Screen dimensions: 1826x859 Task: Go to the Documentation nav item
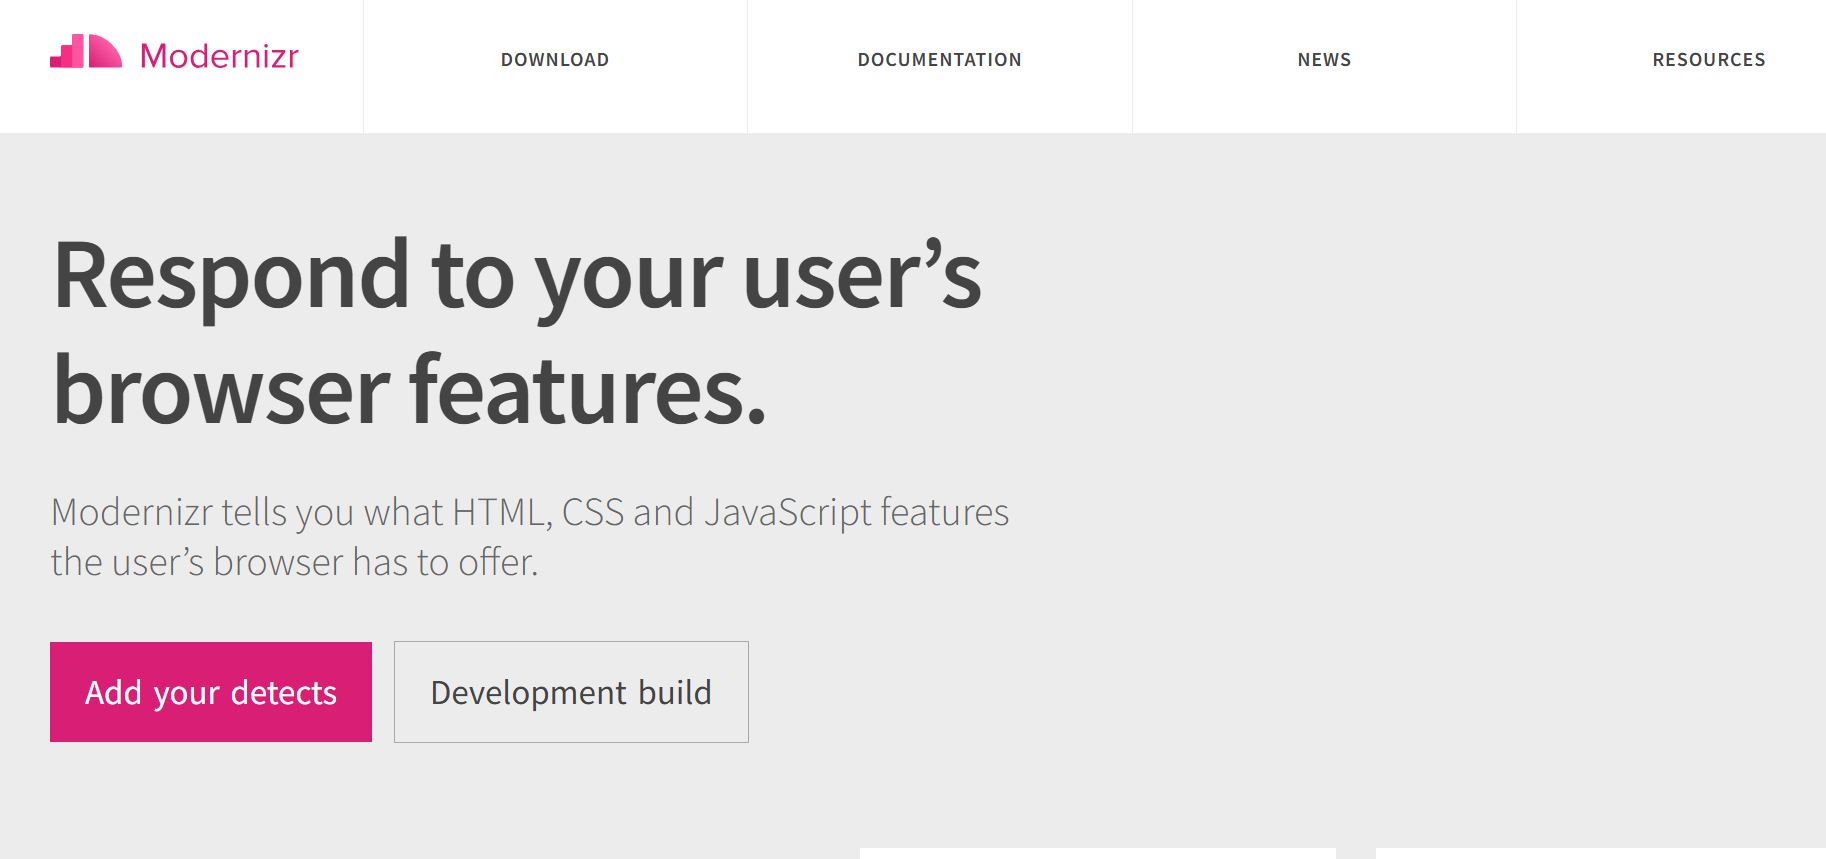pyautogui.click(x=939, y=60)
